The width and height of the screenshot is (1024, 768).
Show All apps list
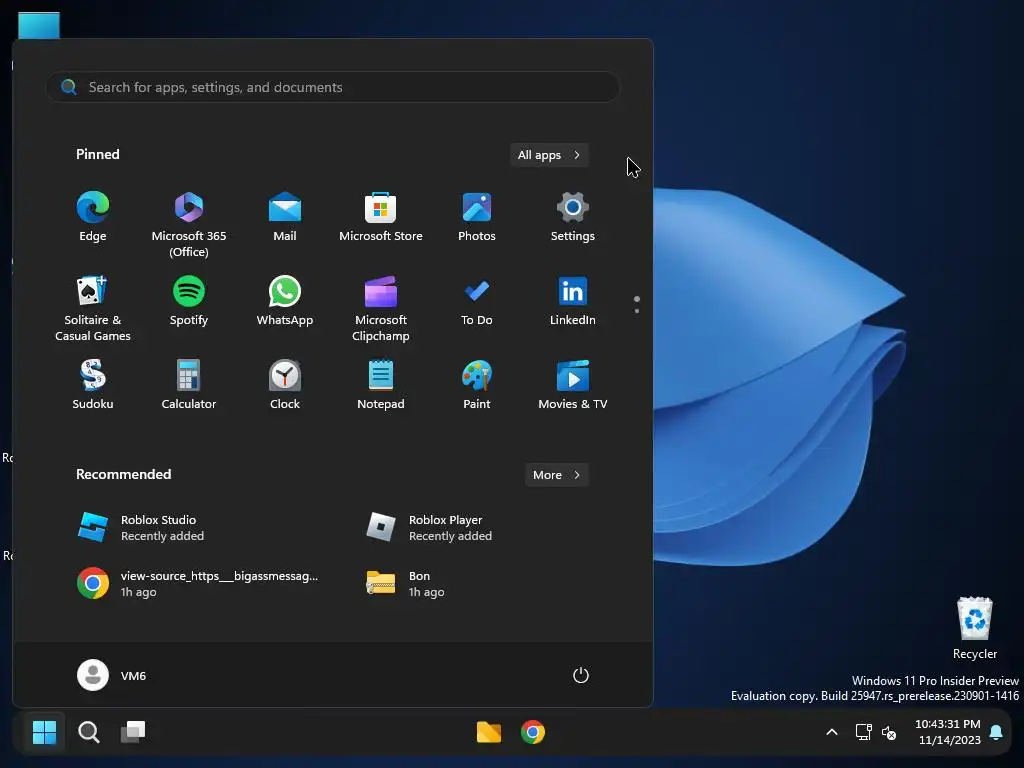pyautogui.click(x=549, y=155)
